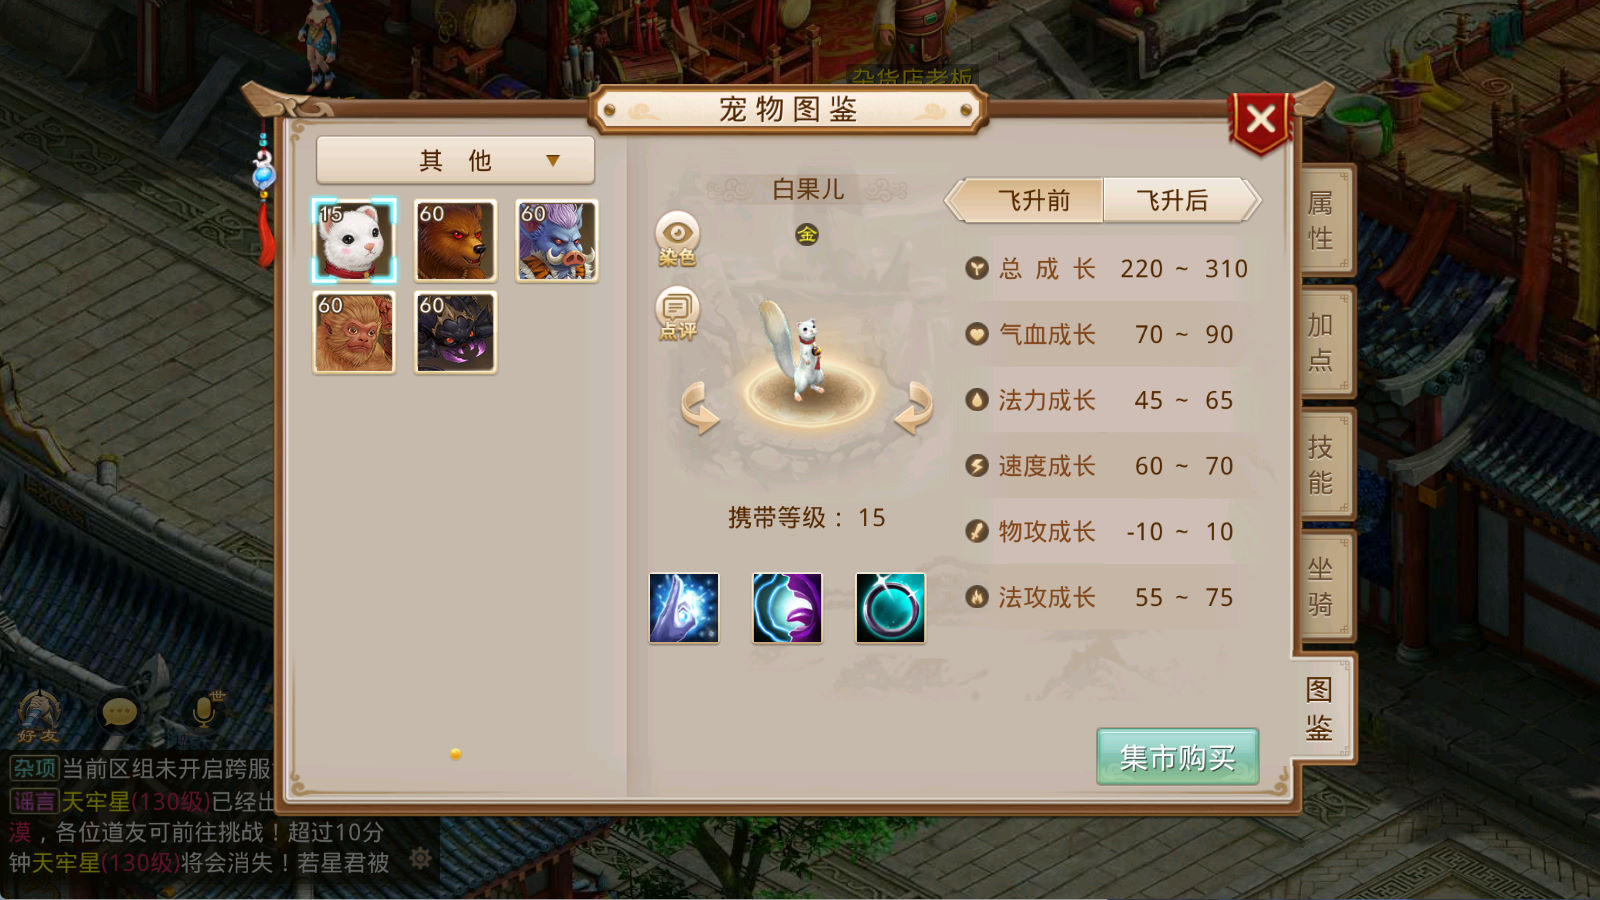This screenshot has width=1600, height=900.
Task: Open the 坐骑 side tab
Action: tap(1322, 586)
